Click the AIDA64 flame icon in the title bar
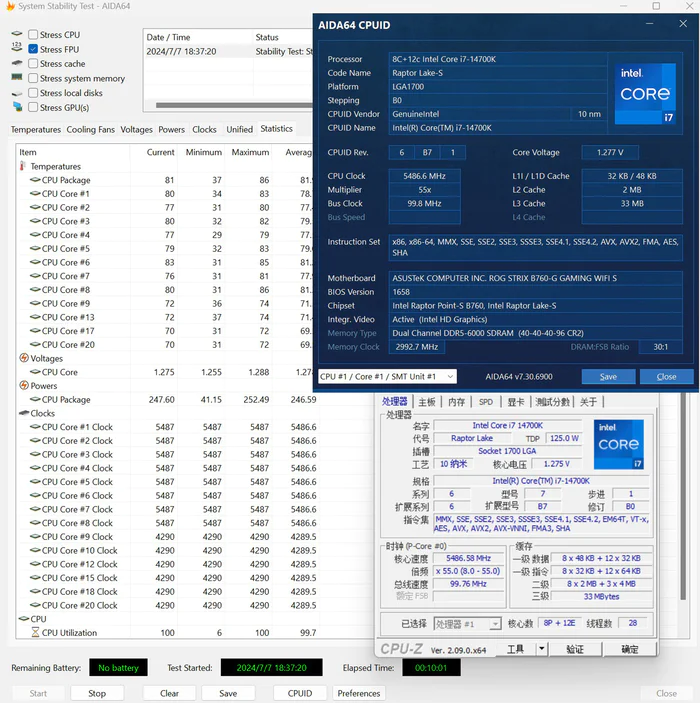Viewport: 700px width, 703px height. pyautogui.click(x=10, y=6)
